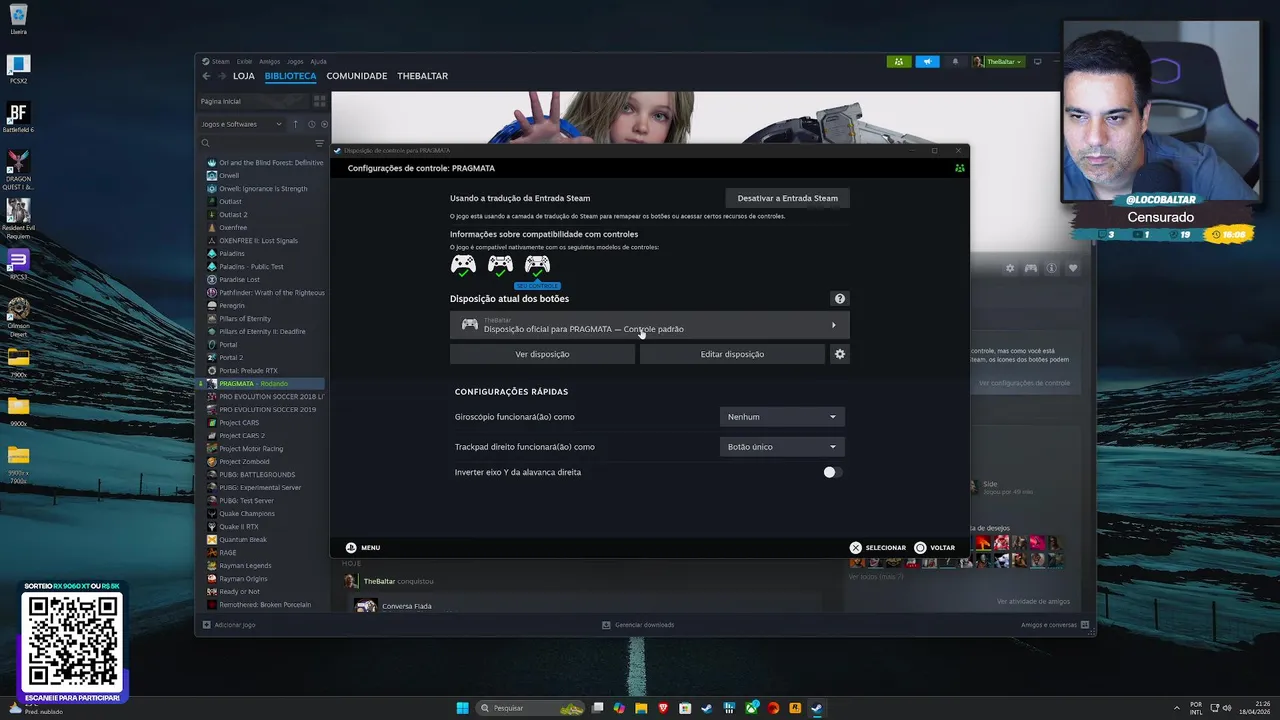Open the Brave browser taskbar icon
This screenshot has width=1280, height=720.
[664, 708]
